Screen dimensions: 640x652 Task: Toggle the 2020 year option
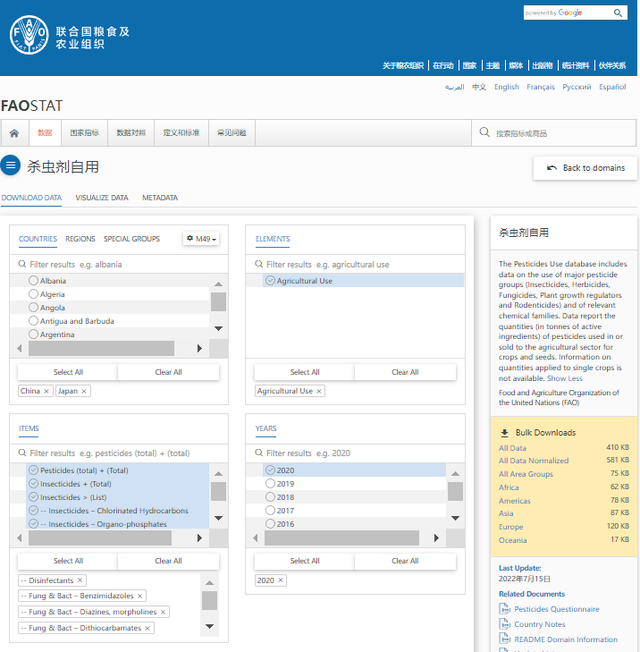[270, 470]
